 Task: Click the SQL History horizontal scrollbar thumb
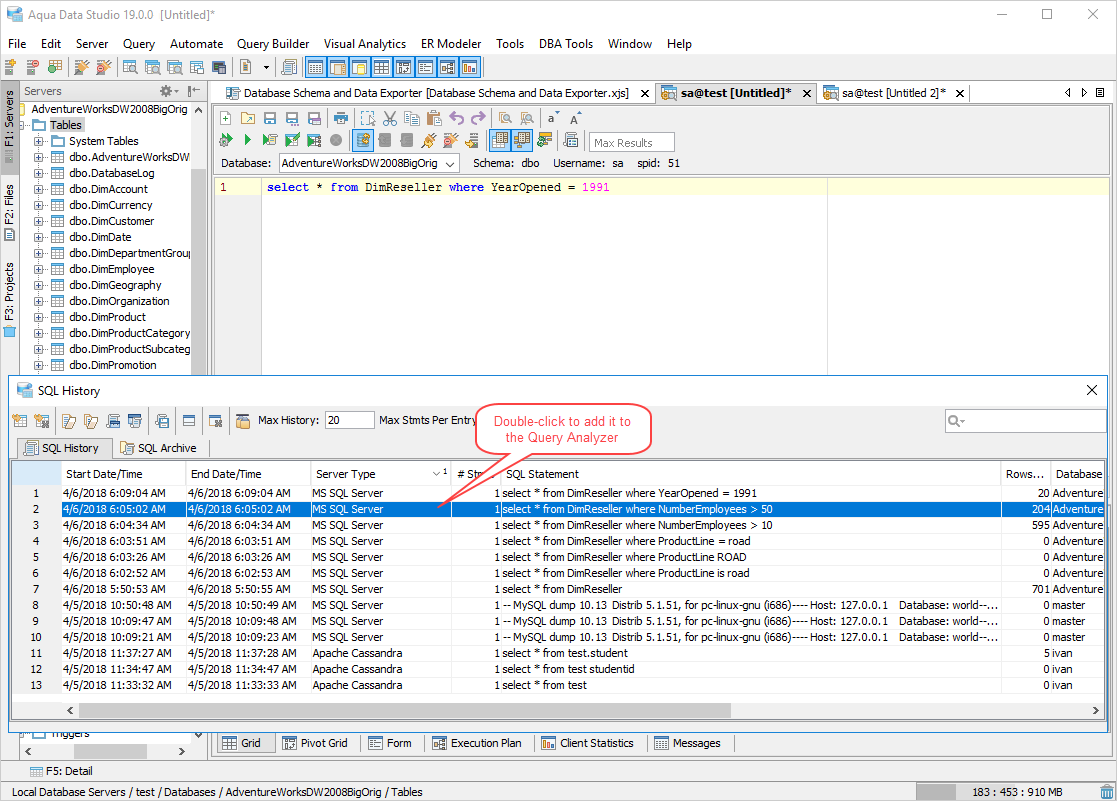point(405,710)
